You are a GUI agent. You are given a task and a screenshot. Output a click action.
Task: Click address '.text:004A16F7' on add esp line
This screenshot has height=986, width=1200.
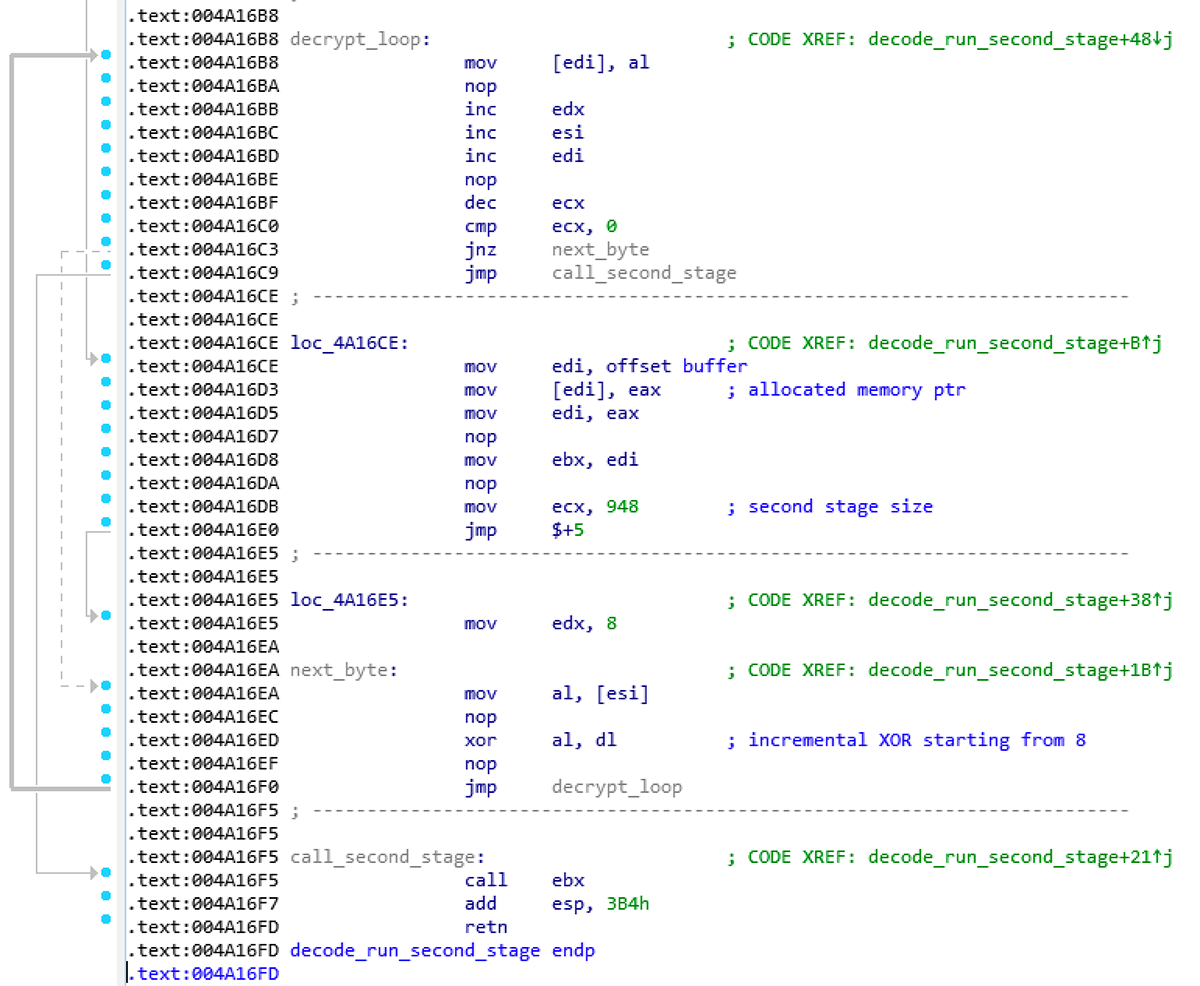[x=203, y=904]
